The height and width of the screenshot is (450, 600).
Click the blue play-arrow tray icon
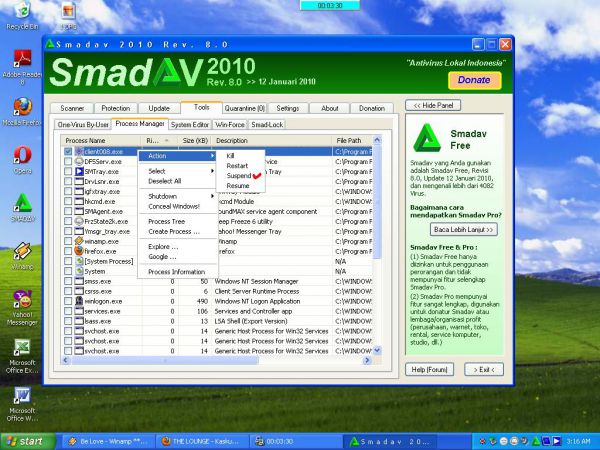point(556,441)
